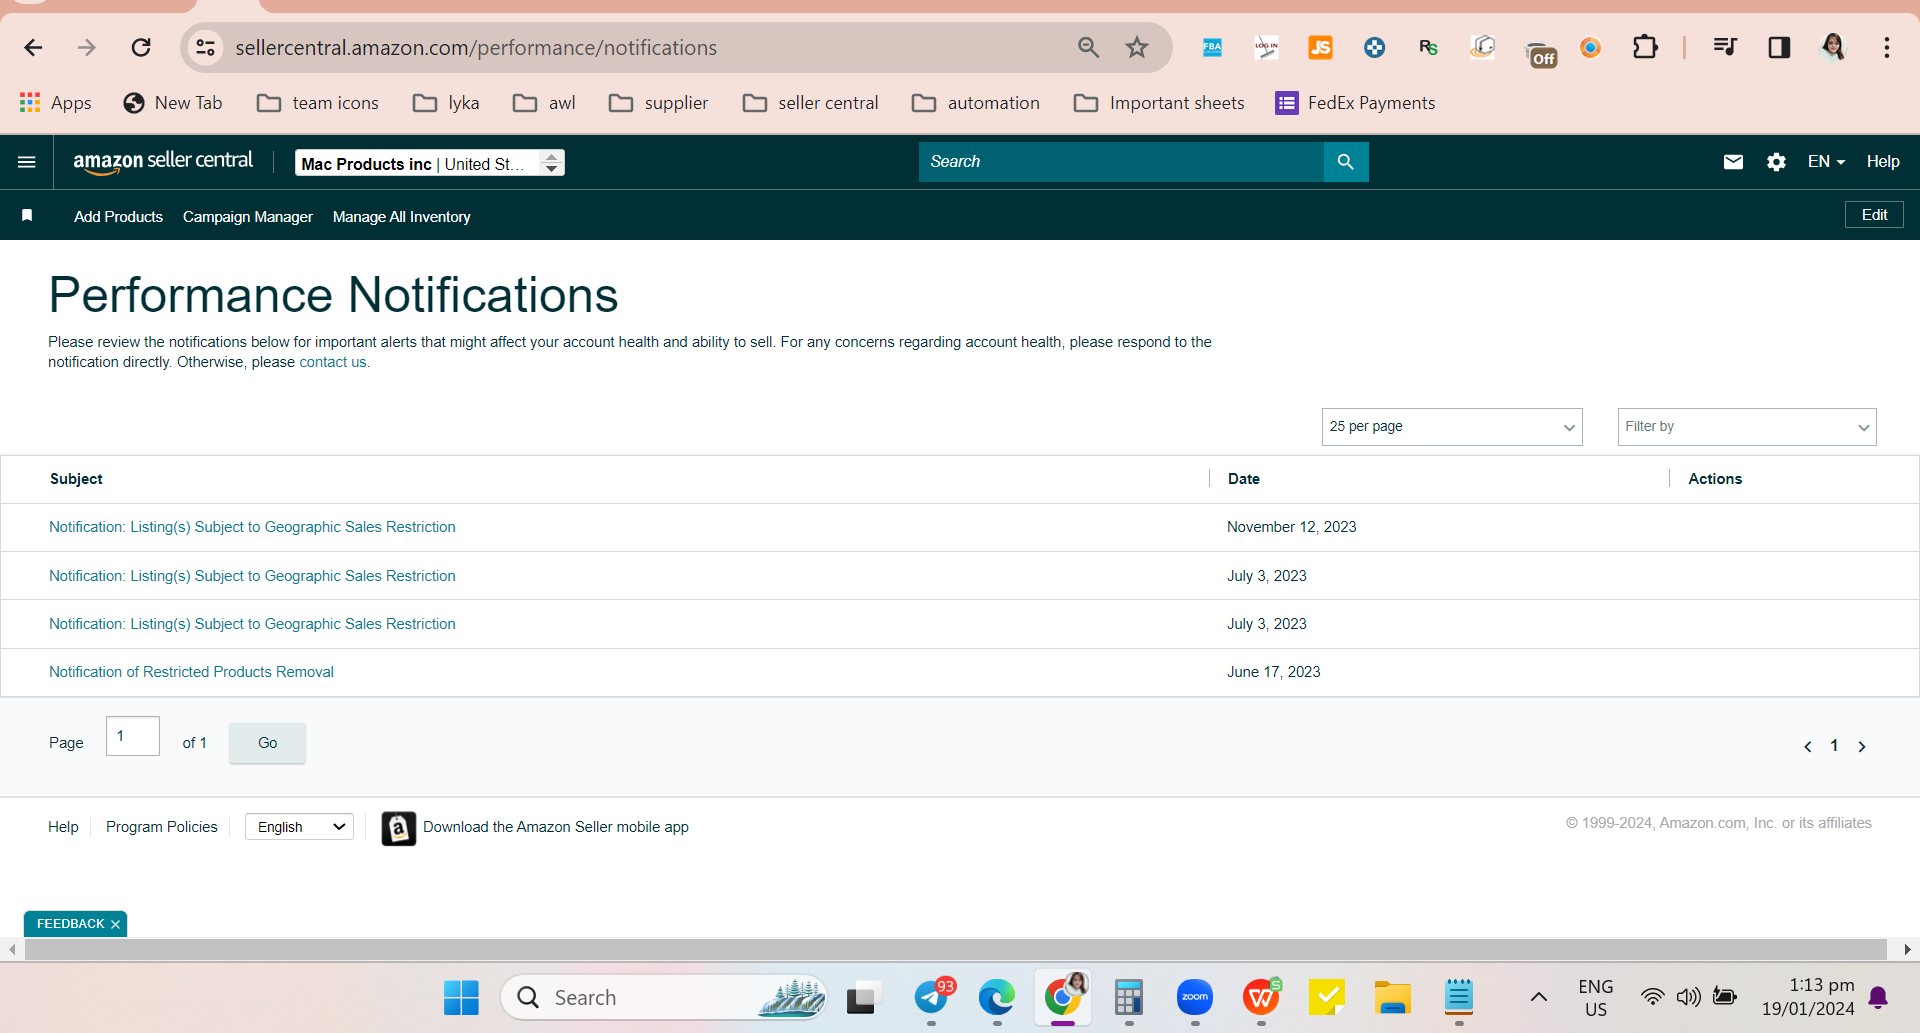Viewport: 1920px width, 1033px height.
Task: Expand the EN language dropdown
Action: pyautogui.click(x=1826, y=162)
